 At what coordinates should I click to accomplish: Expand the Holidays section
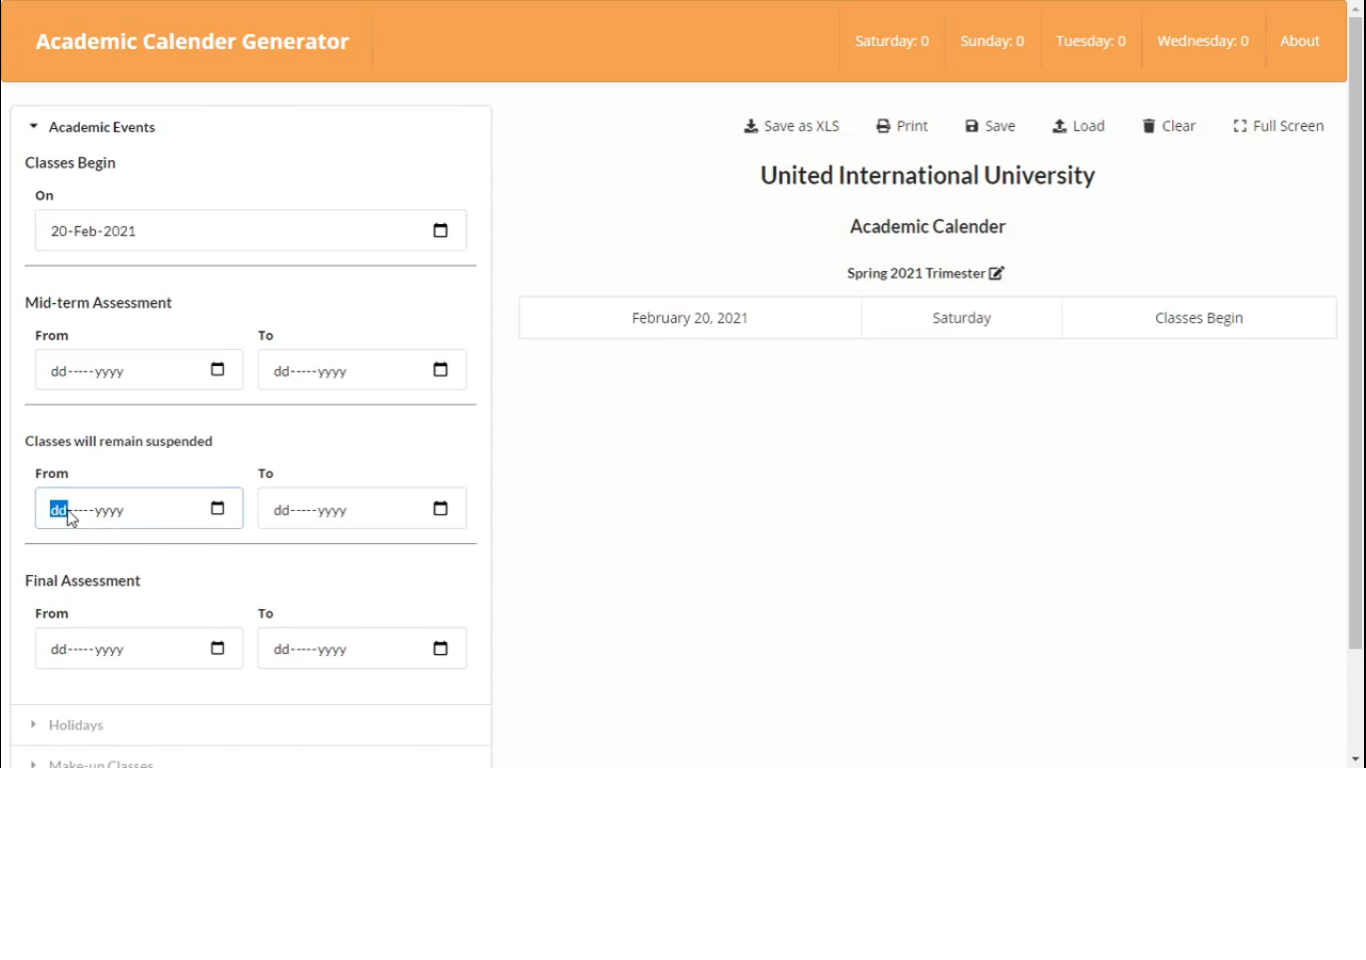[x=76, y=725]
